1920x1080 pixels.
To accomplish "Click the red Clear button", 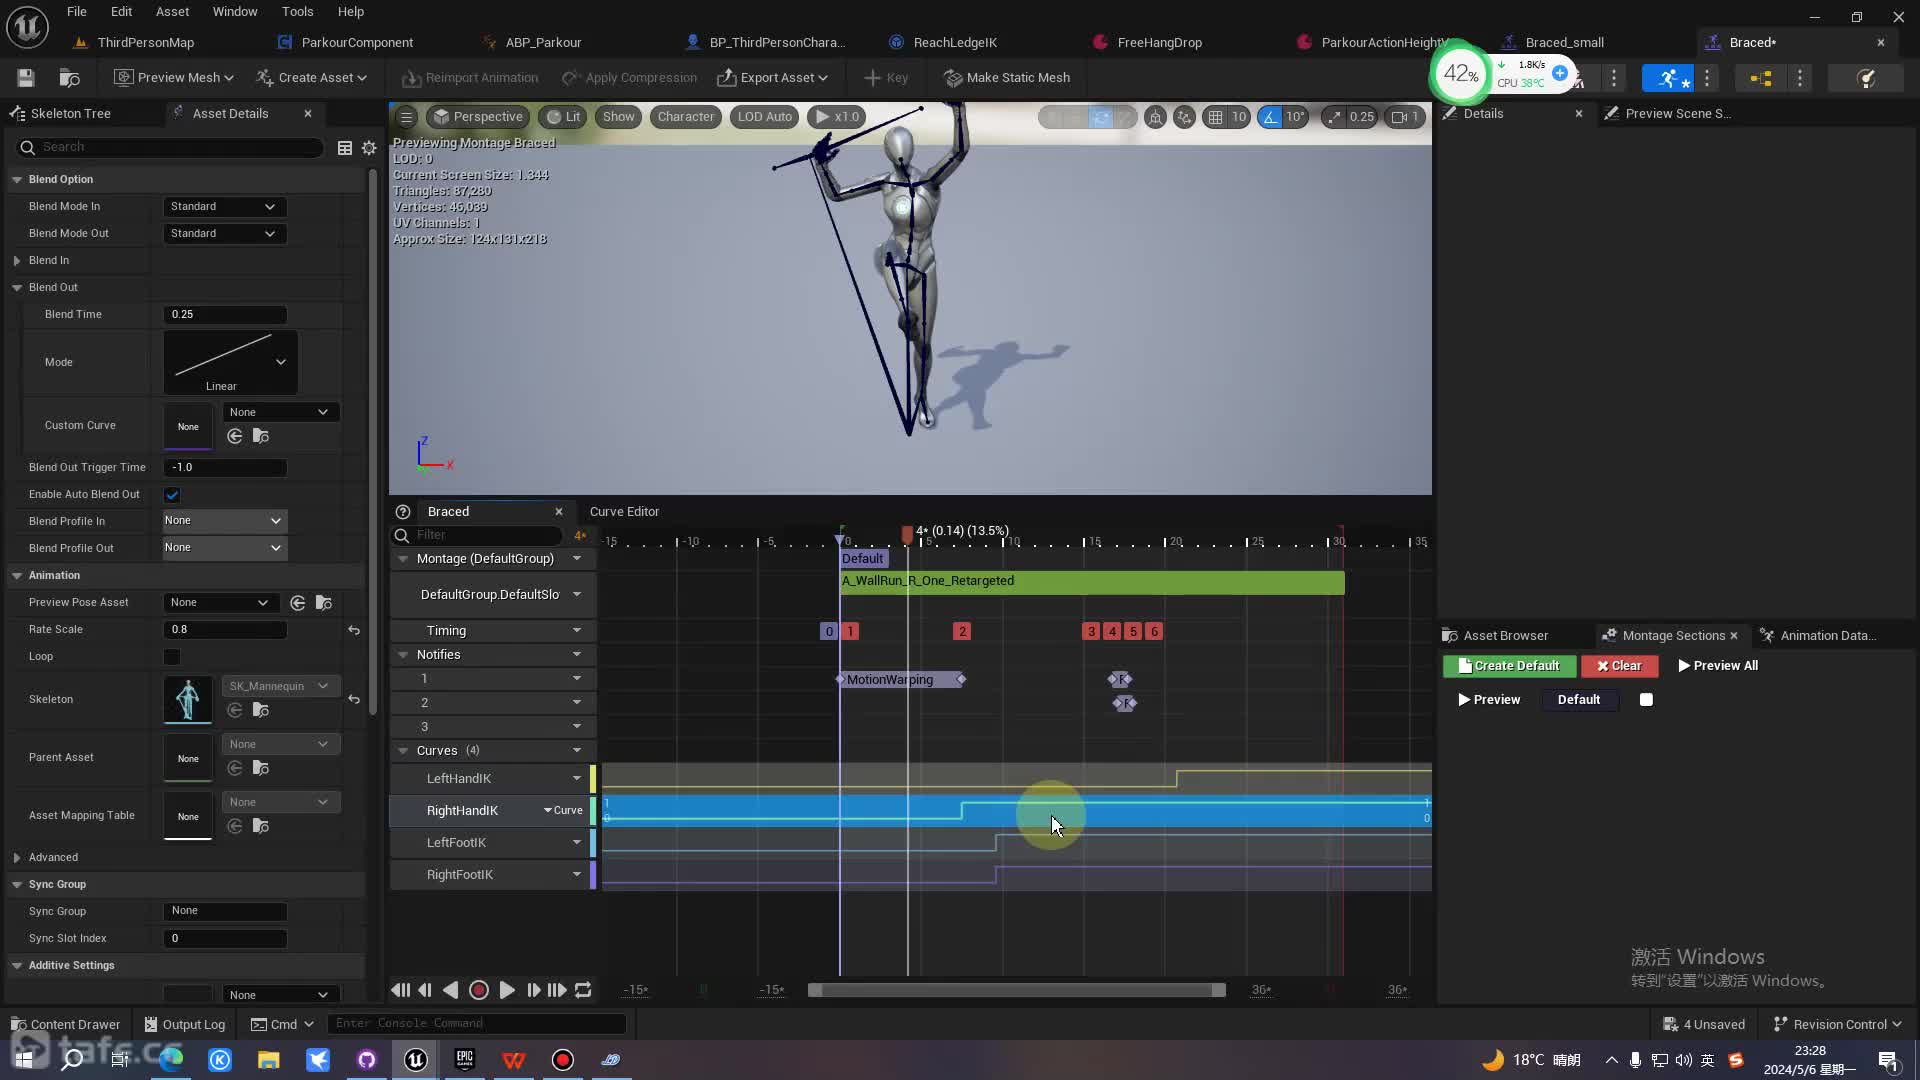I will click(x=1619, y=666).
